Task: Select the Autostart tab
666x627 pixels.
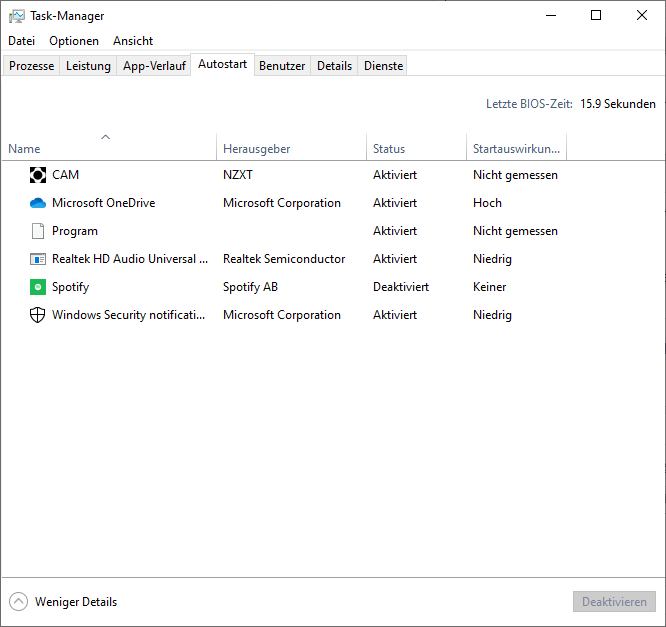Action: coord(223,64)
